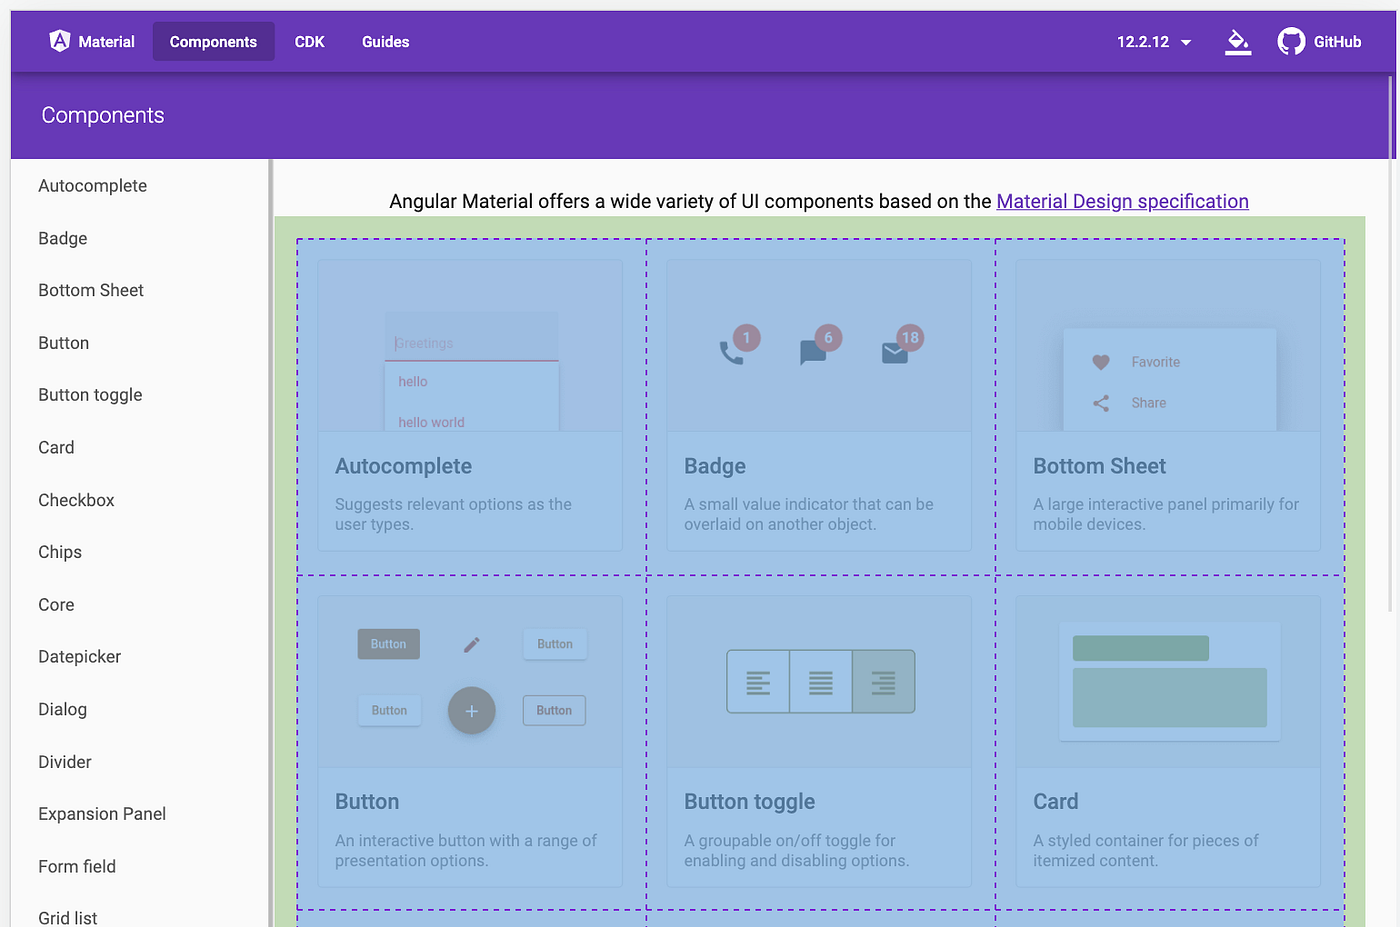The image size is (1400, 927).
Task: Open the theme picker paint bucket icon
Action: 1238,42
